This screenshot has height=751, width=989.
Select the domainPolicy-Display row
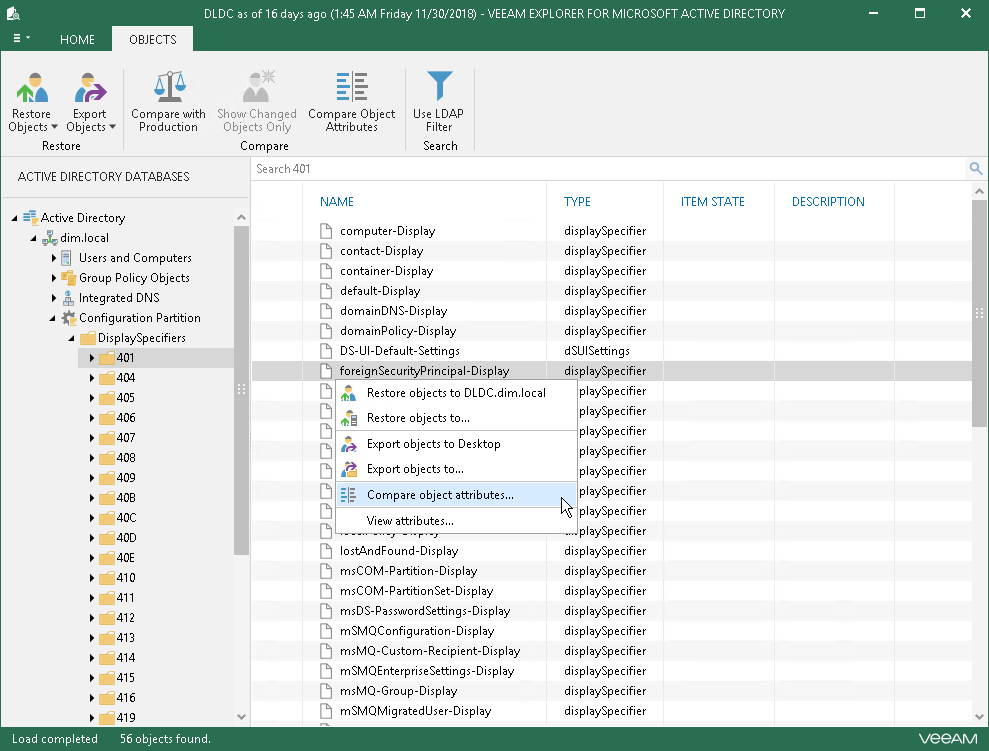(x=612, y=331)
